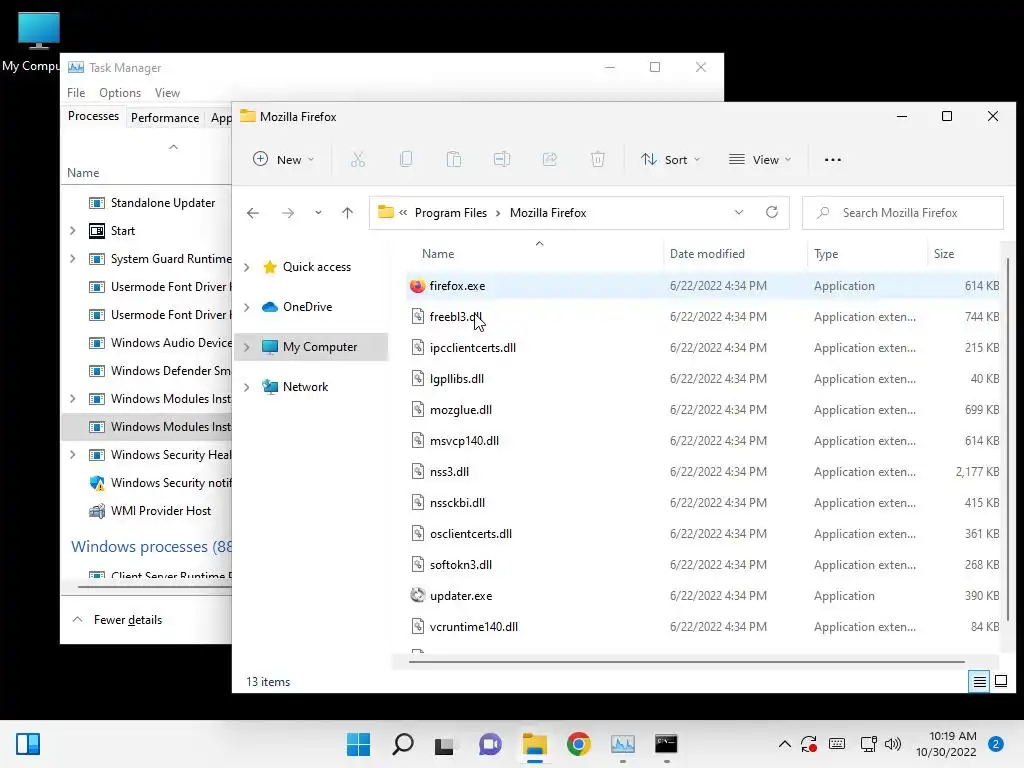Image resolution: width=1024 pixels, height=768 pixels.
Task: Switch to Performance tab in Task Manager
Action: coord(165,118)
